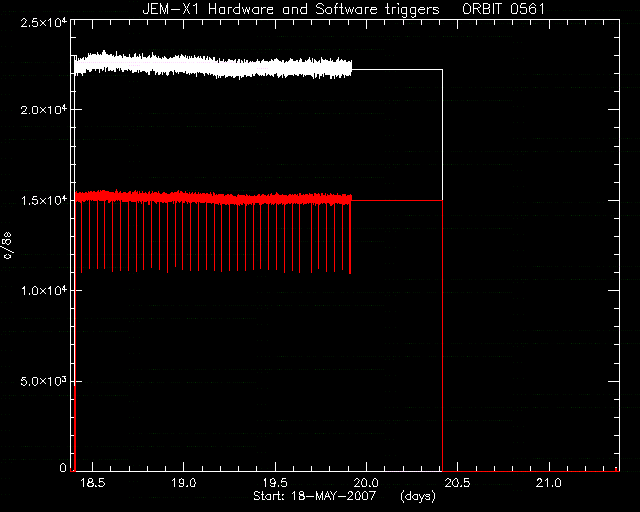
Task: Click the 2.5×10⁴ y-axis label
Action: 44,22
